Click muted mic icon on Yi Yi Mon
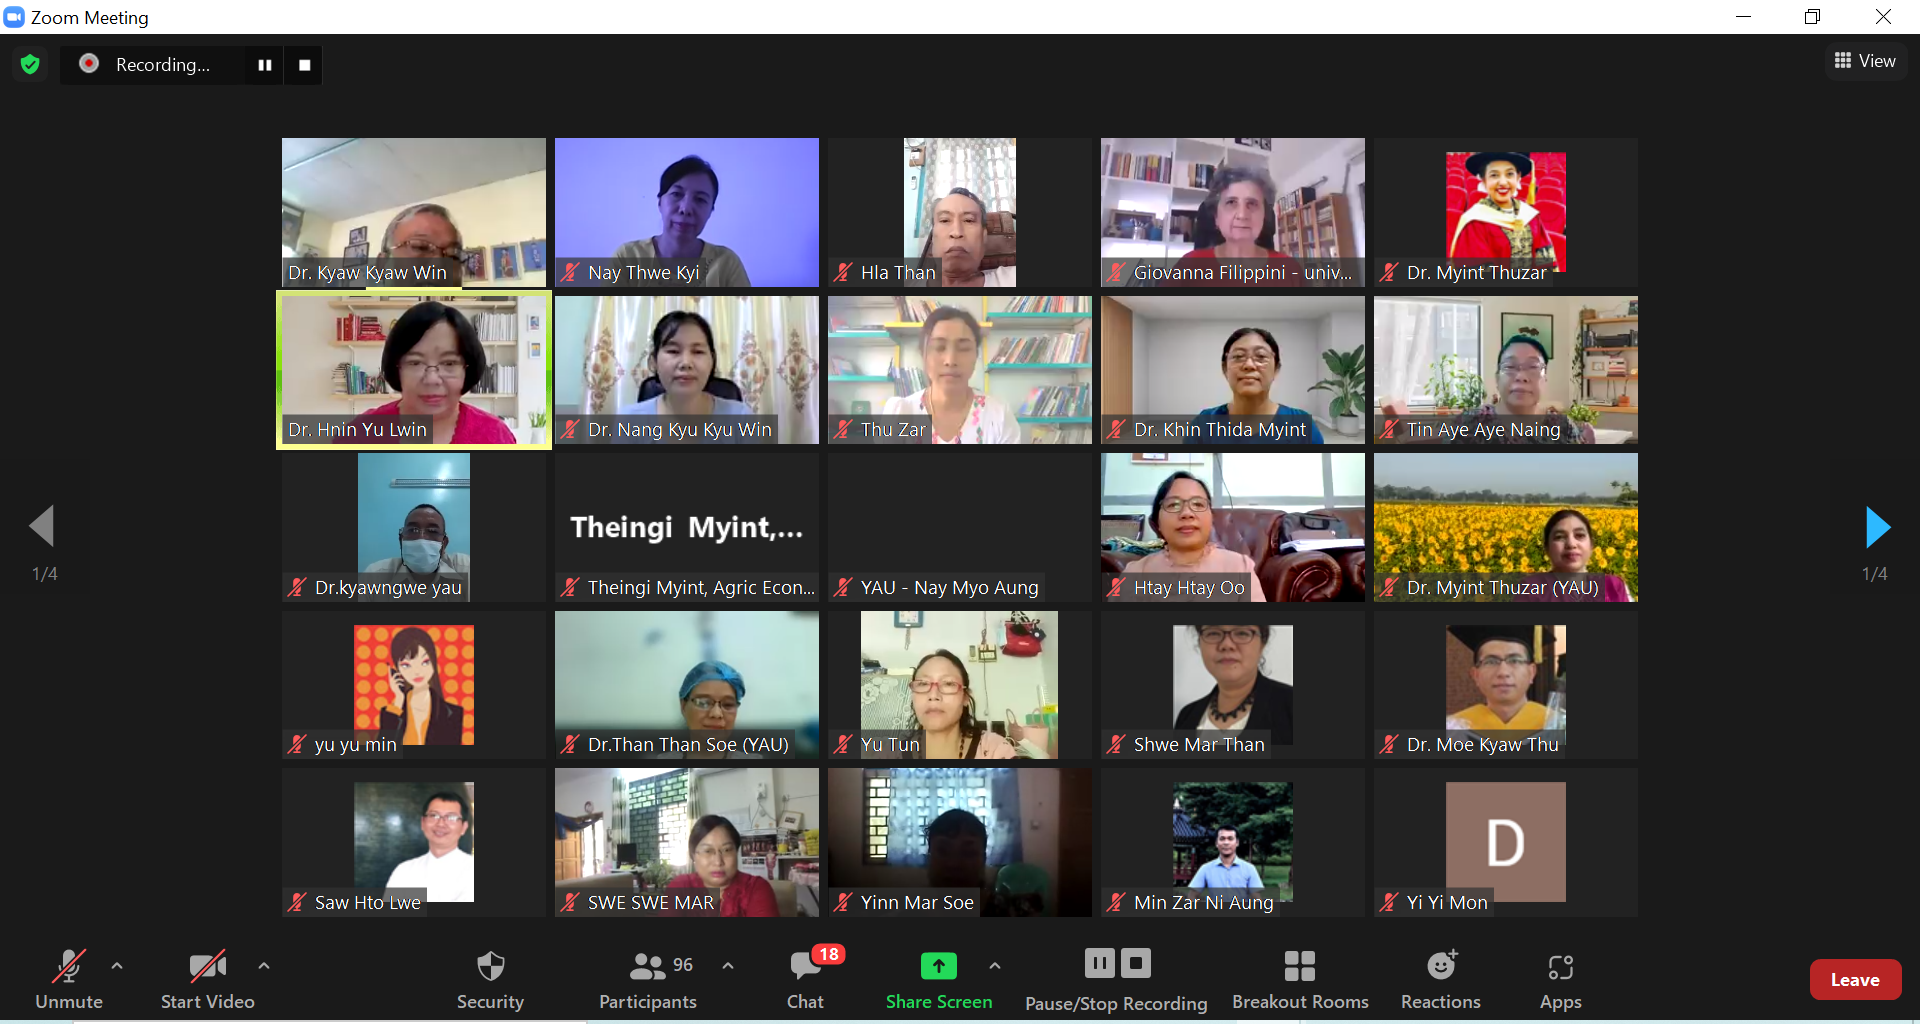 (1389, 902)
